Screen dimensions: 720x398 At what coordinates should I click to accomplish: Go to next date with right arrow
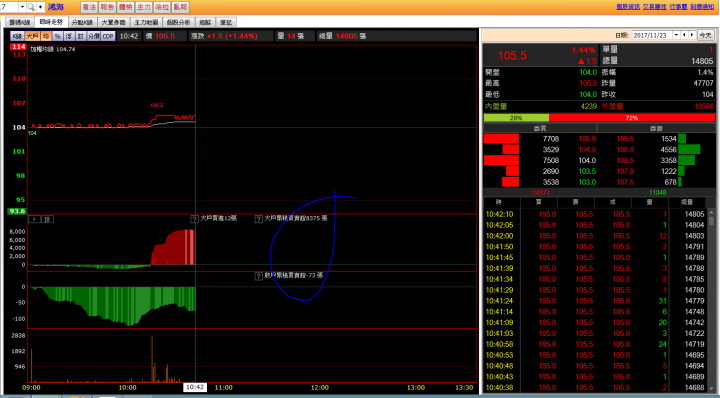point(692,35)
